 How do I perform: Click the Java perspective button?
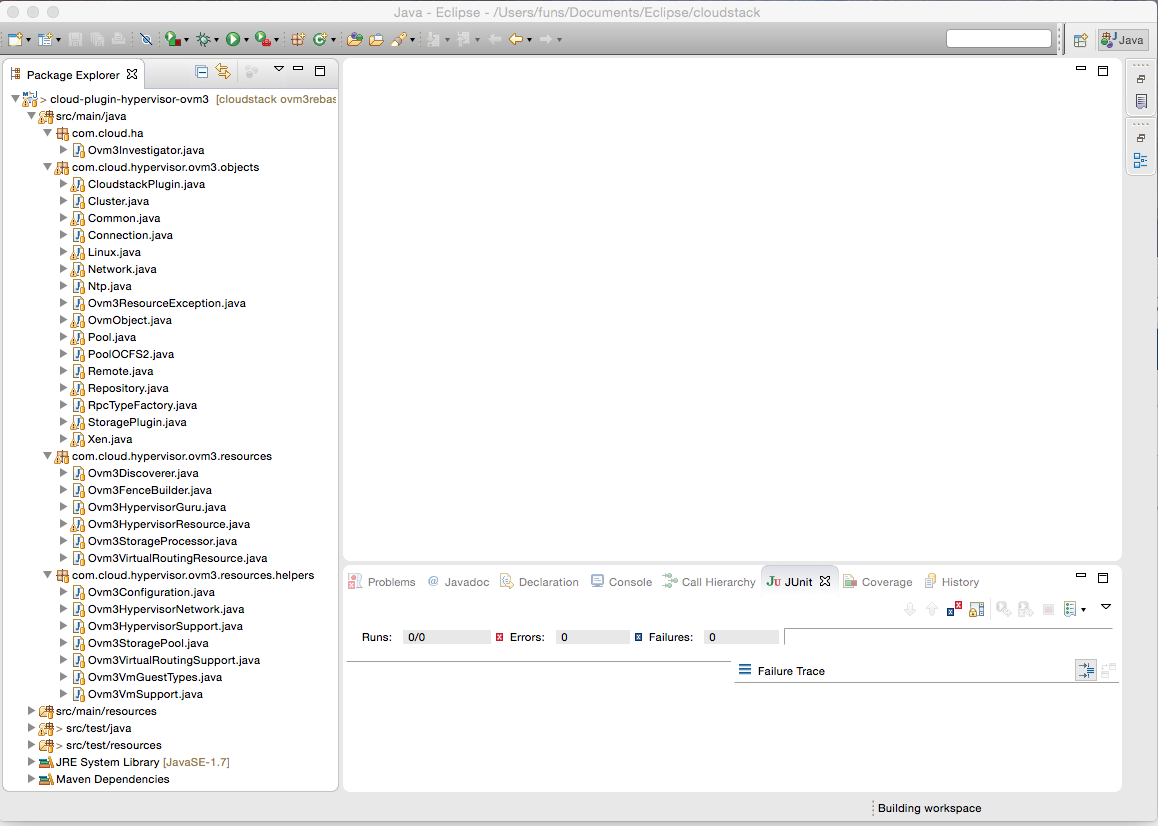pos(1123,40)
